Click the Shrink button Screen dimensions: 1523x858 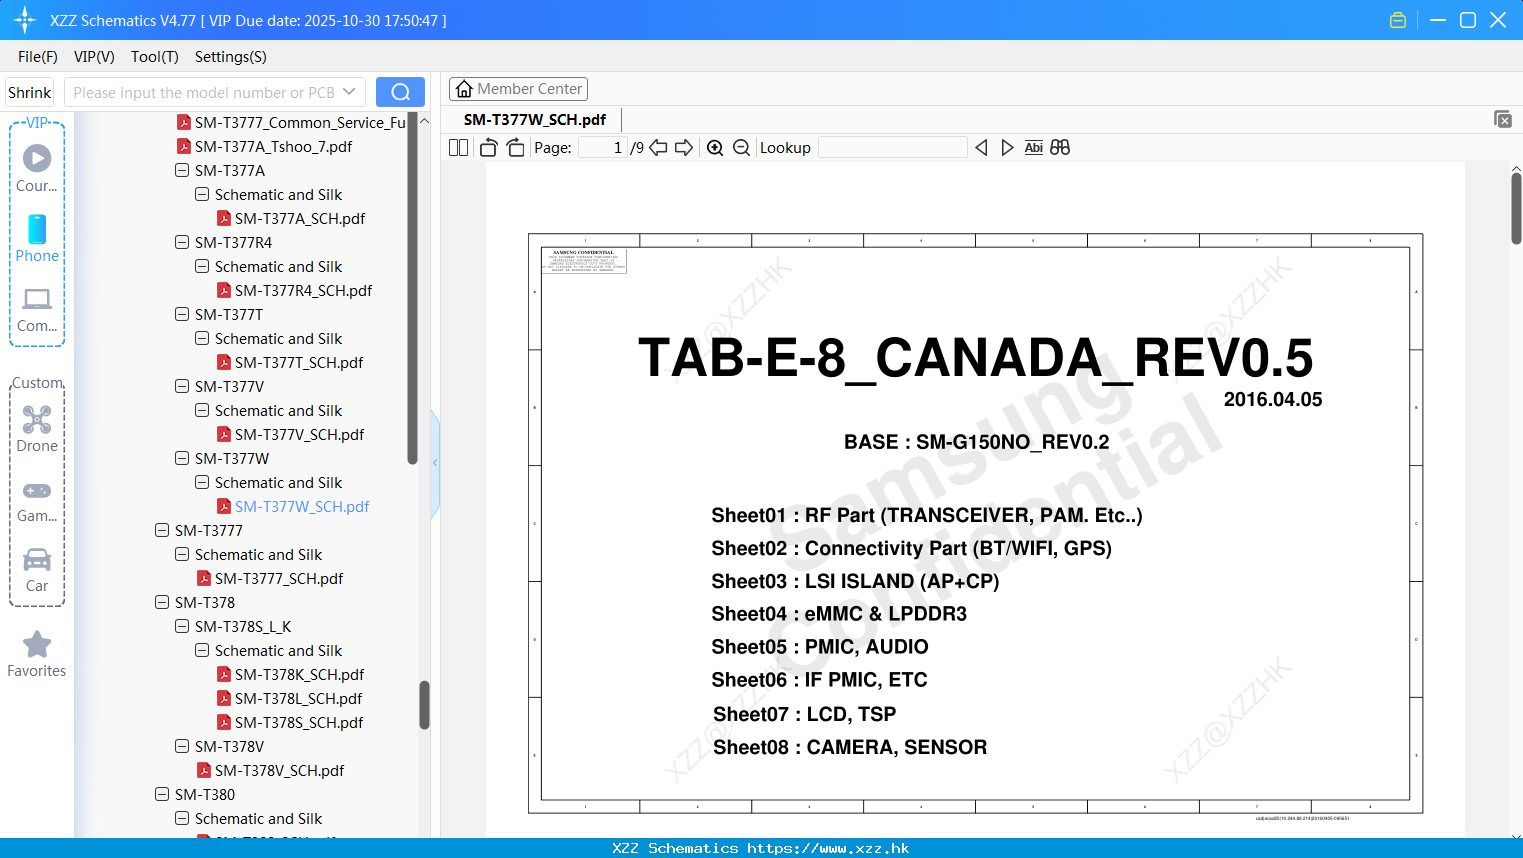pyautogui.click(x=30, y=92)
